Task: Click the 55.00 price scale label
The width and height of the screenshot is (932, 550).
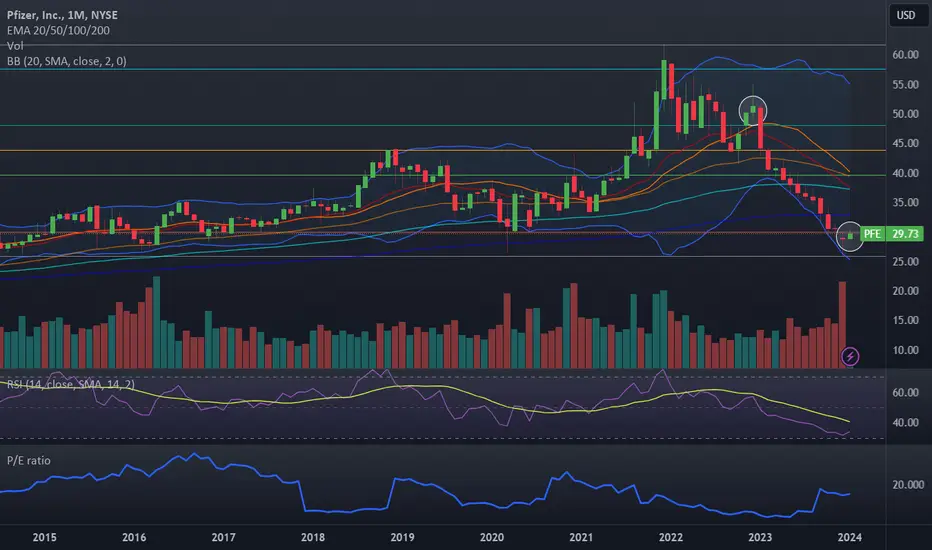Action: point(905,84)
